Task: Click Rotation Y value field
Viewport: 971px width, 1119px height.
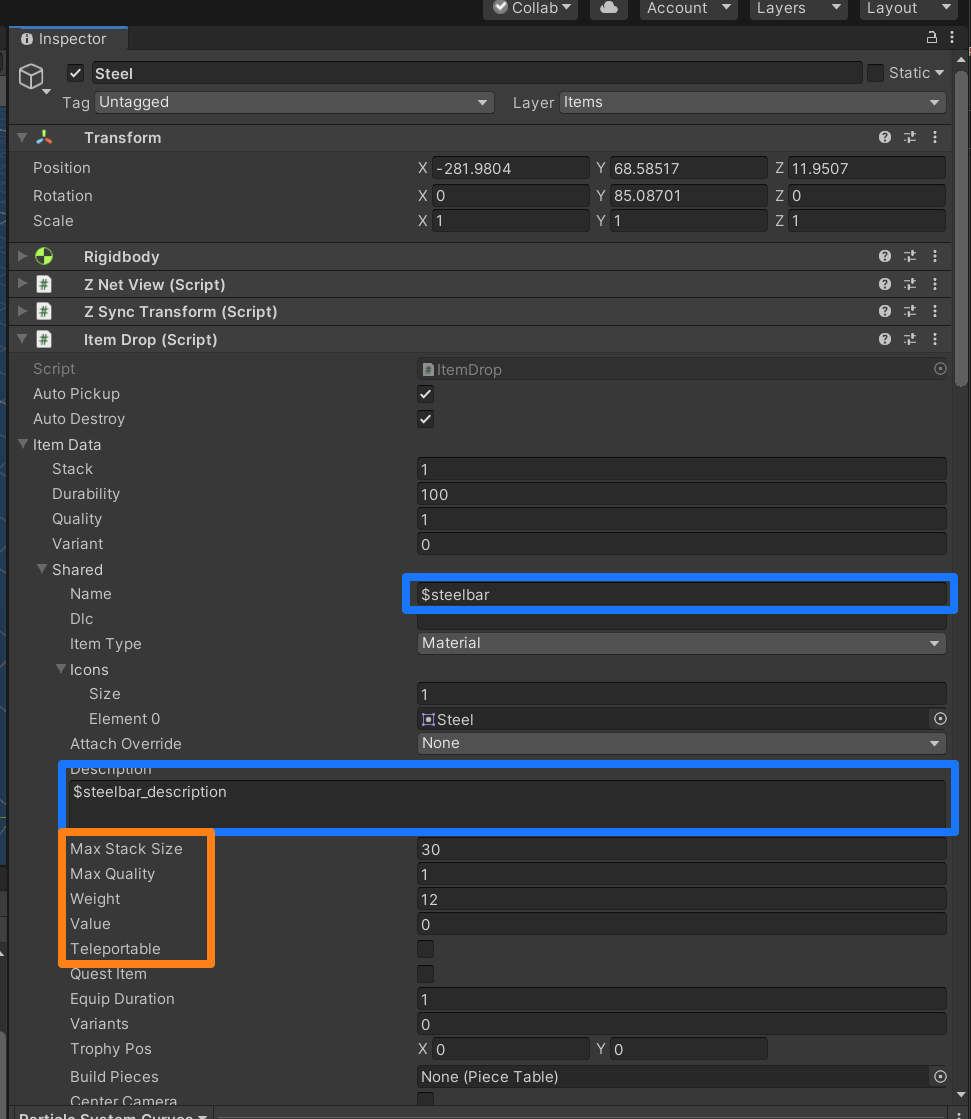Action: click(x=688, y=196)
